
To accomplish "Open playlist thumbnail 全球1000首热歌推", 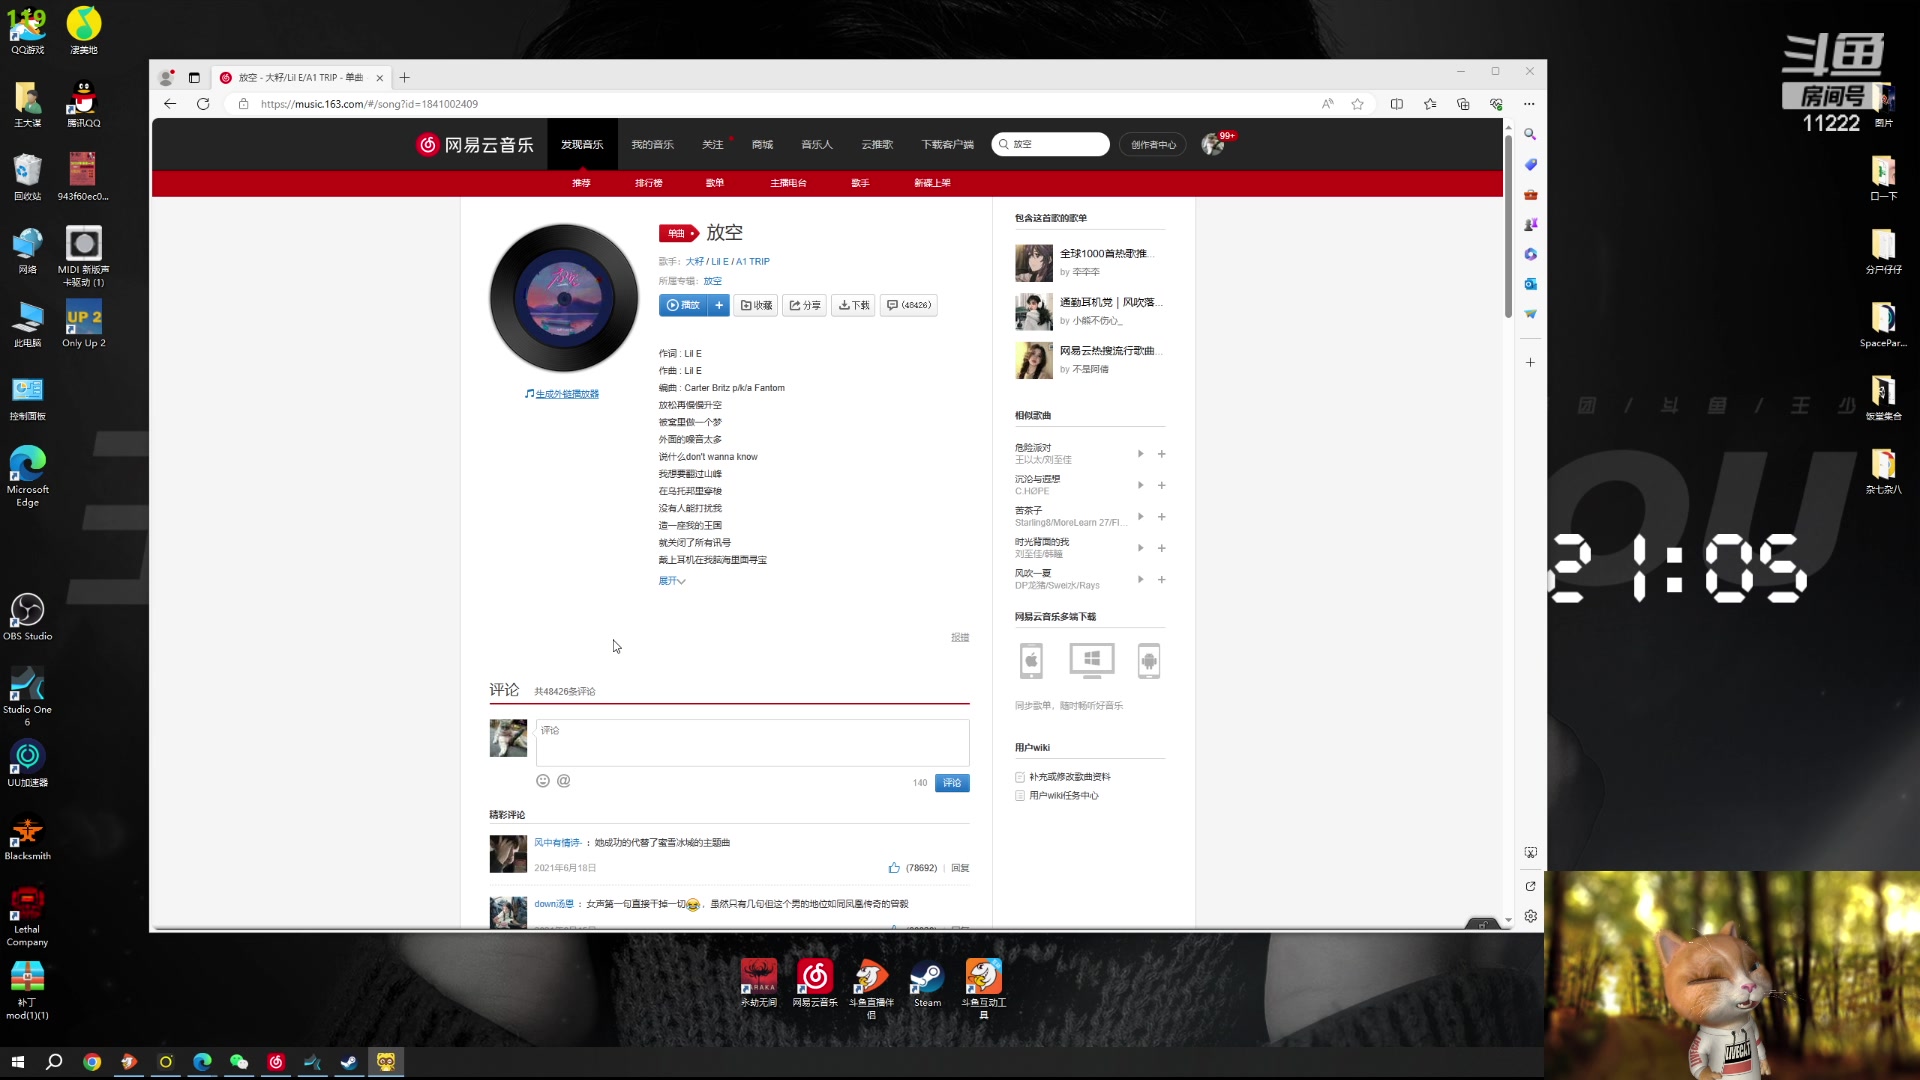I will [x=1034, y=263].
